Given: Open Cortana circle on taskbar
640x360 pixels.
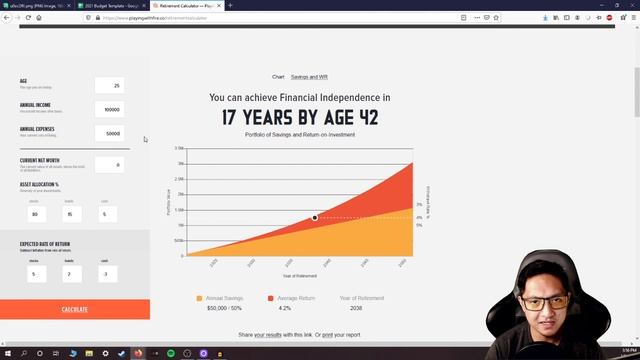Looking at the screenshot, I should point(40,353).
